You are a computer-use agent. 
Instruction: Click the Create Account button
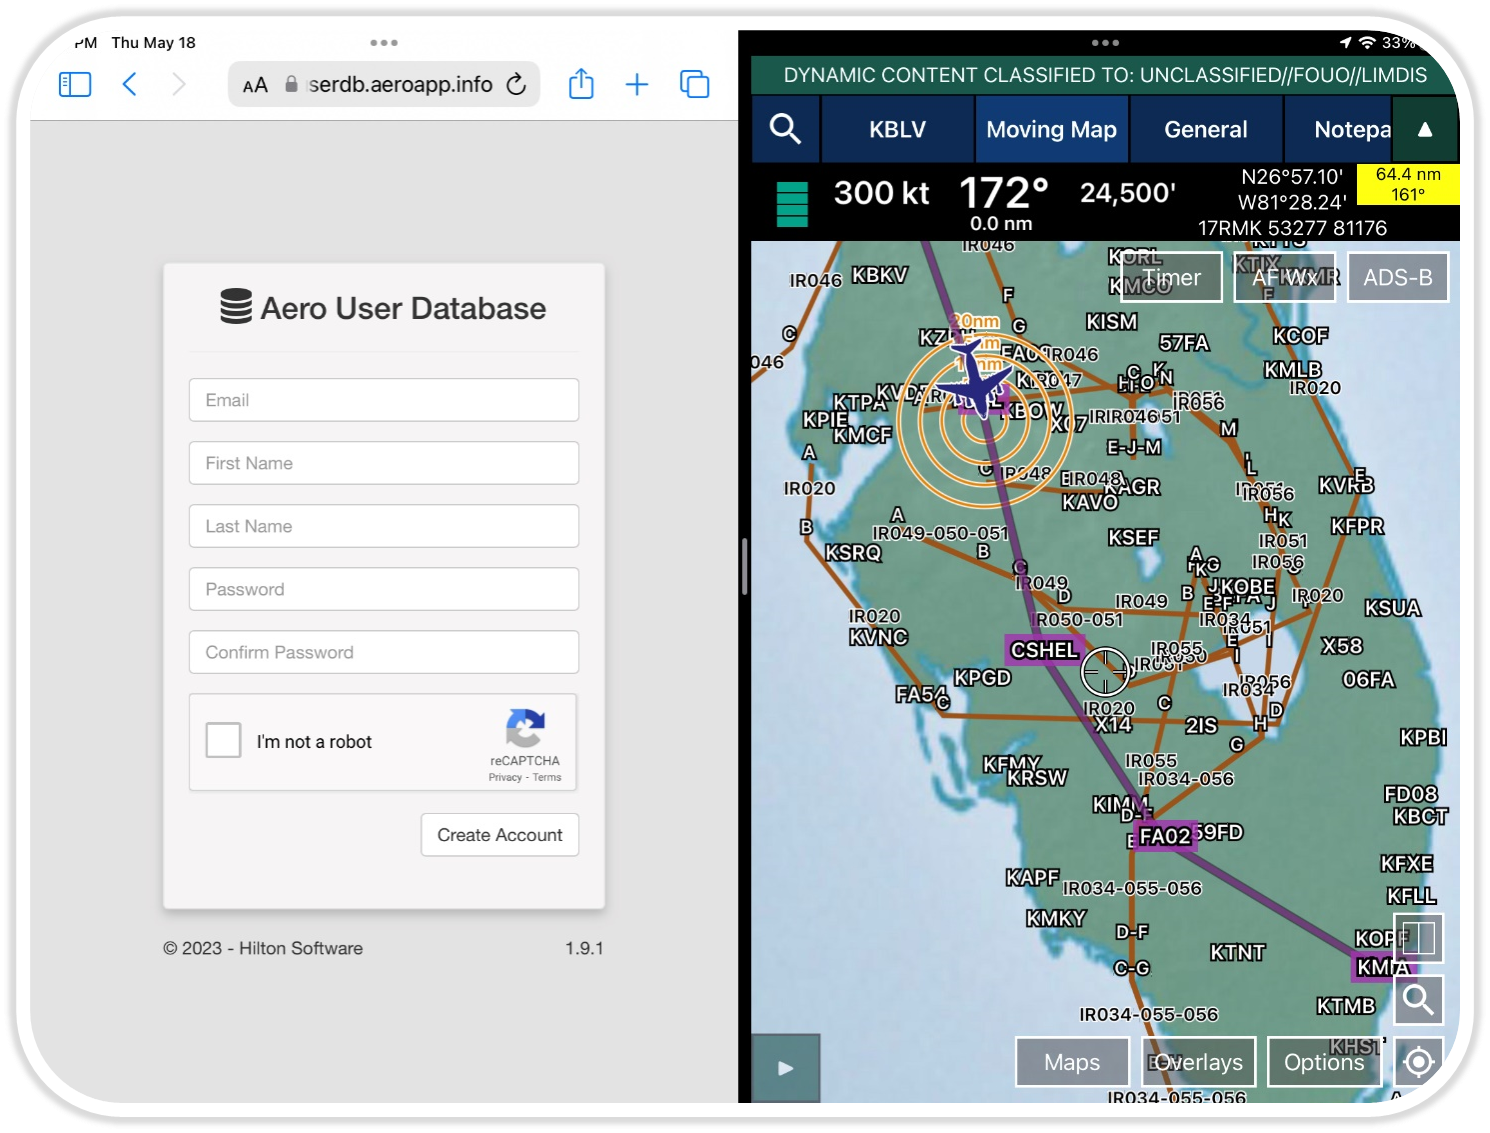coord(500,835)
